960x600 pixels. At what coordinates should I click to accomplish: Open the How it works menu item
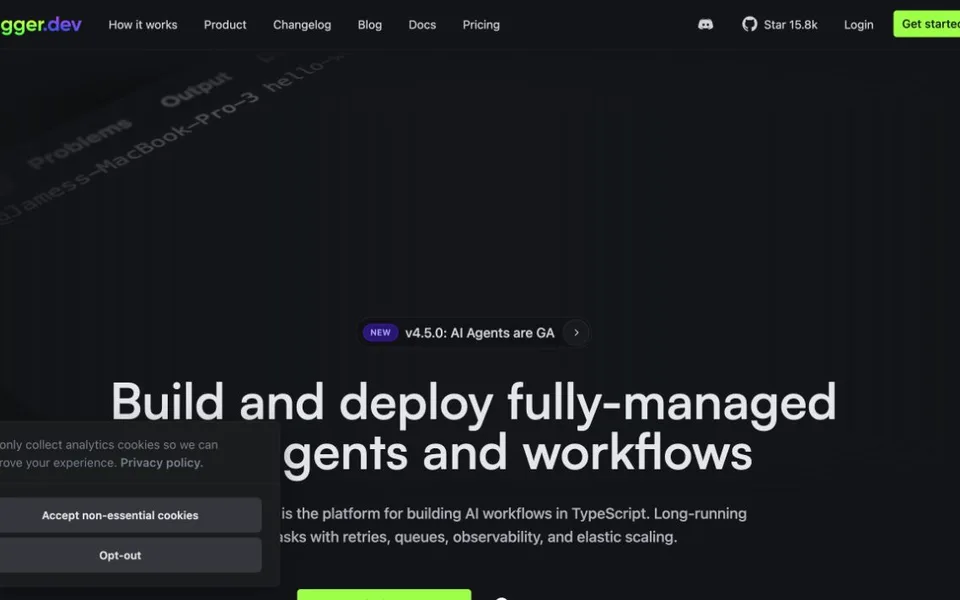[143, 25]
